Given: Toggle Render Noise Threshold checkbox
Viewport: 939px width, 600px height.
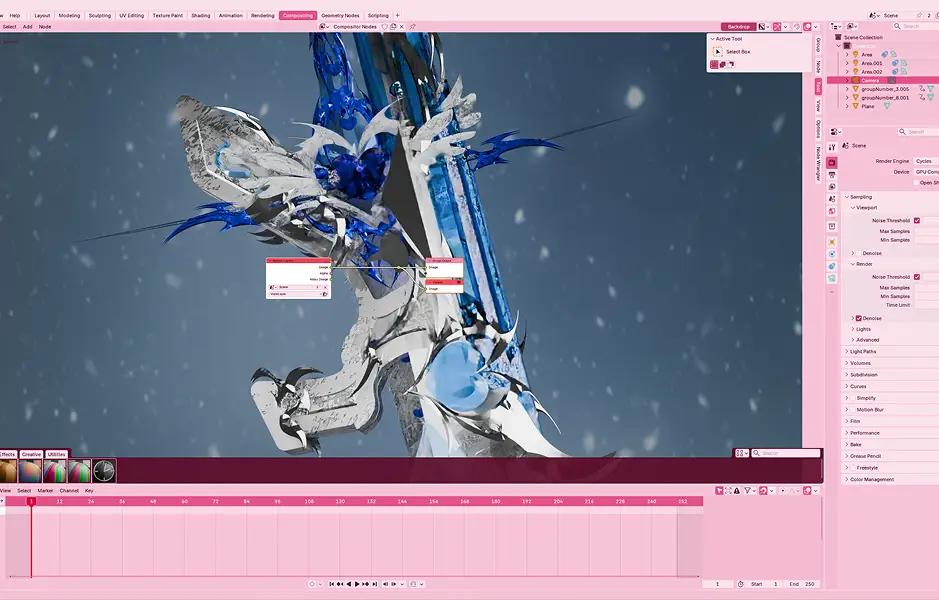Looking at the screenshot, I should (x=917, y=277).
